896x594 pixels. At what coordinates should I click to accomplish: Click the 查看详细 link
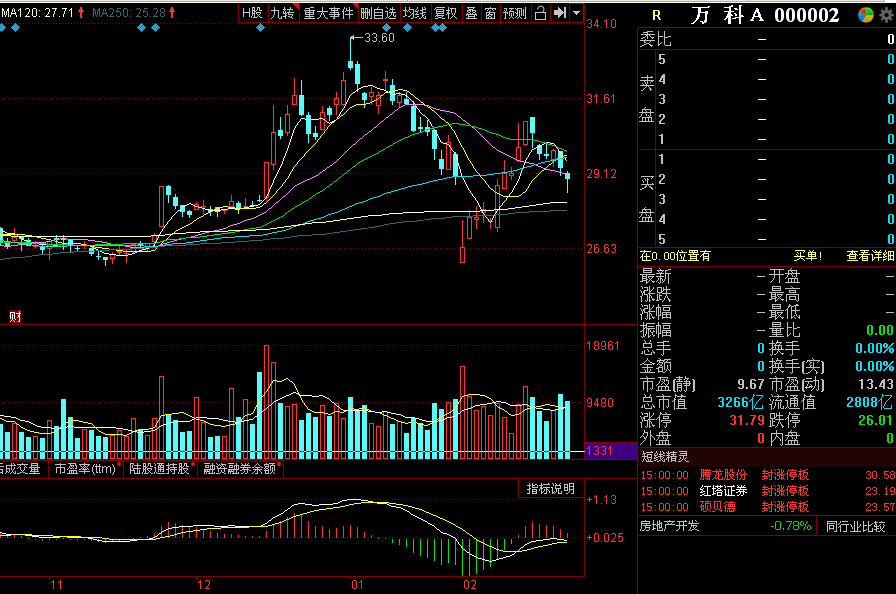tap(870, 256)
